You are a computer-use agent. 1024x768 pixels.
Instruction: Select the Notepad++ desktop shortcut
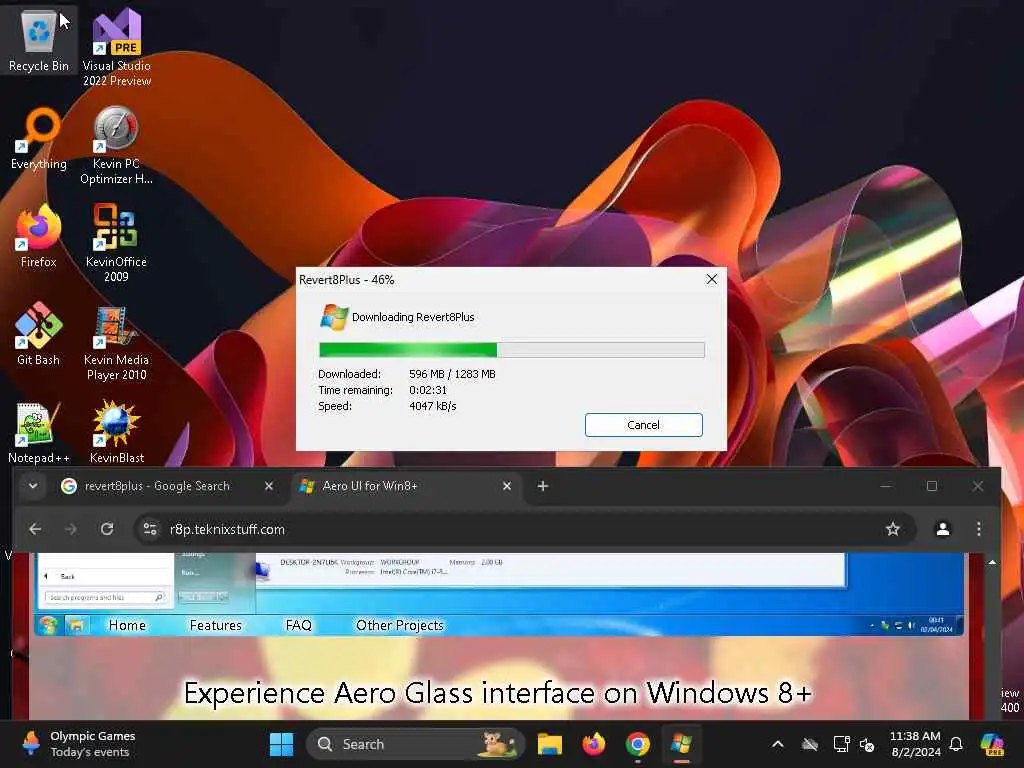[39, 432]
